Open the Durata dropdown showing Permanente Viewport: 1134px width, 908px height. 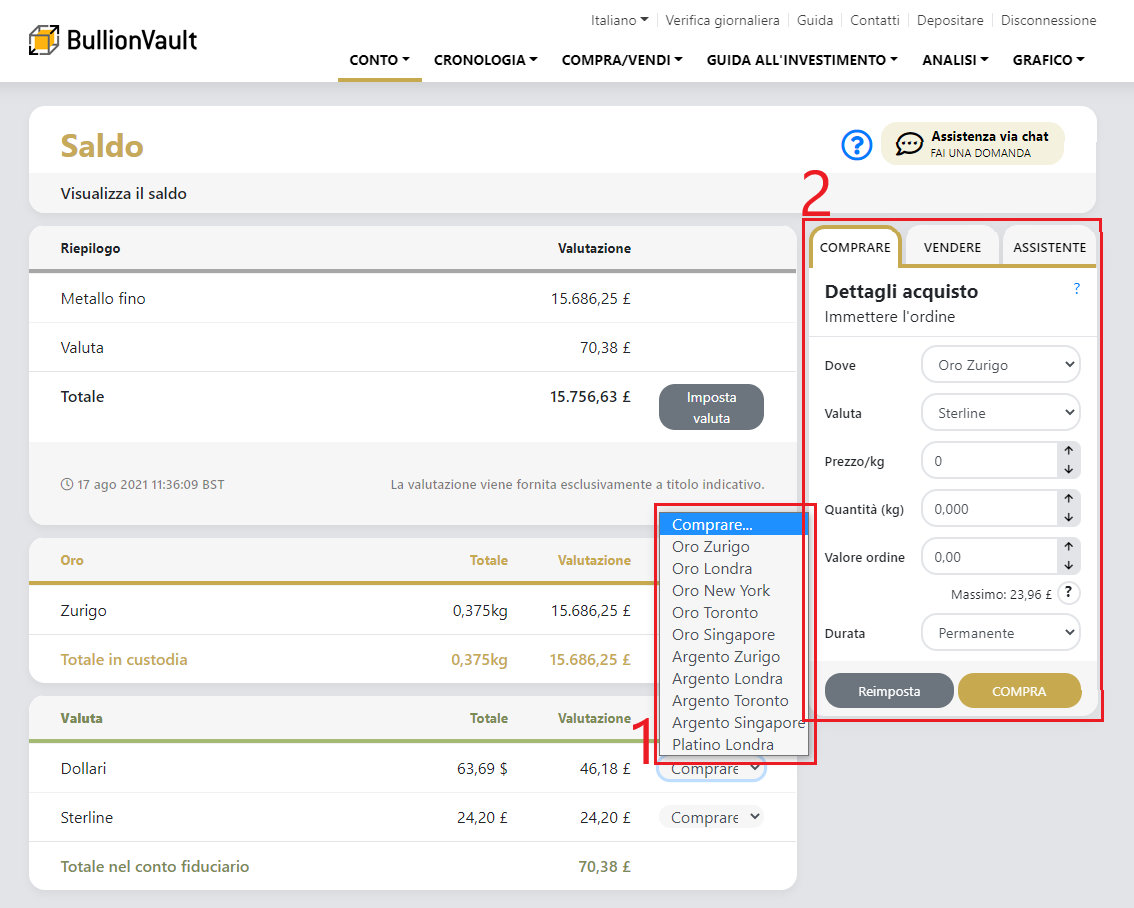[1000, 633]
